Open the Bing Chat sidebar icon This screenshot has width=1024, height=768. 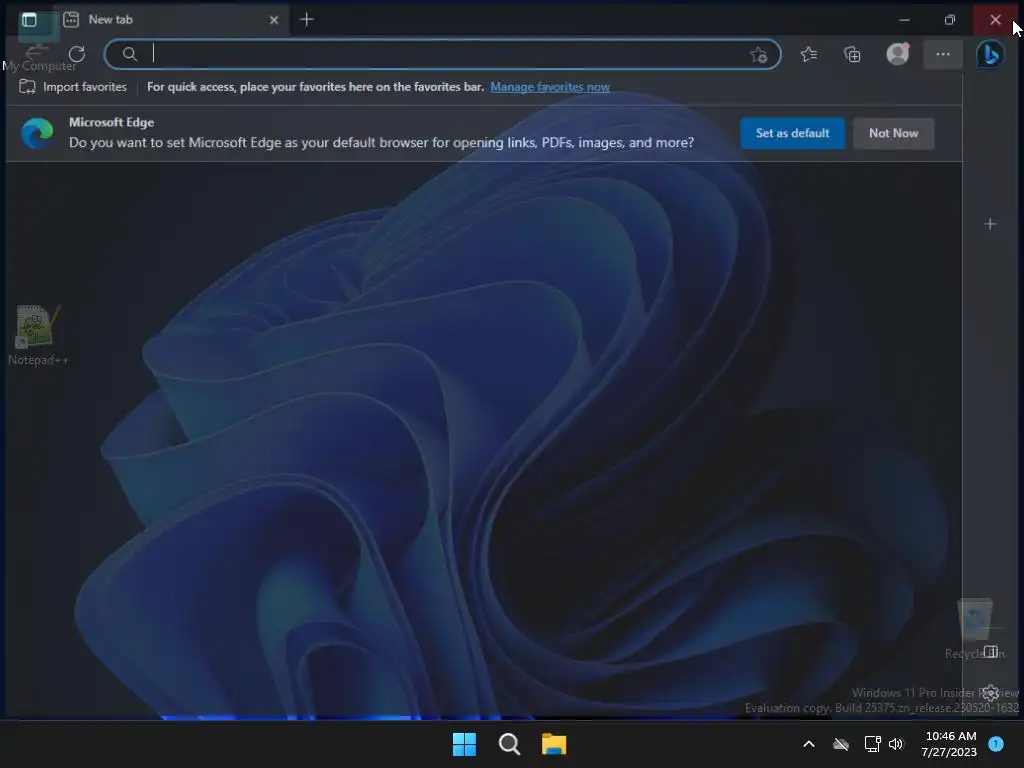991,54
